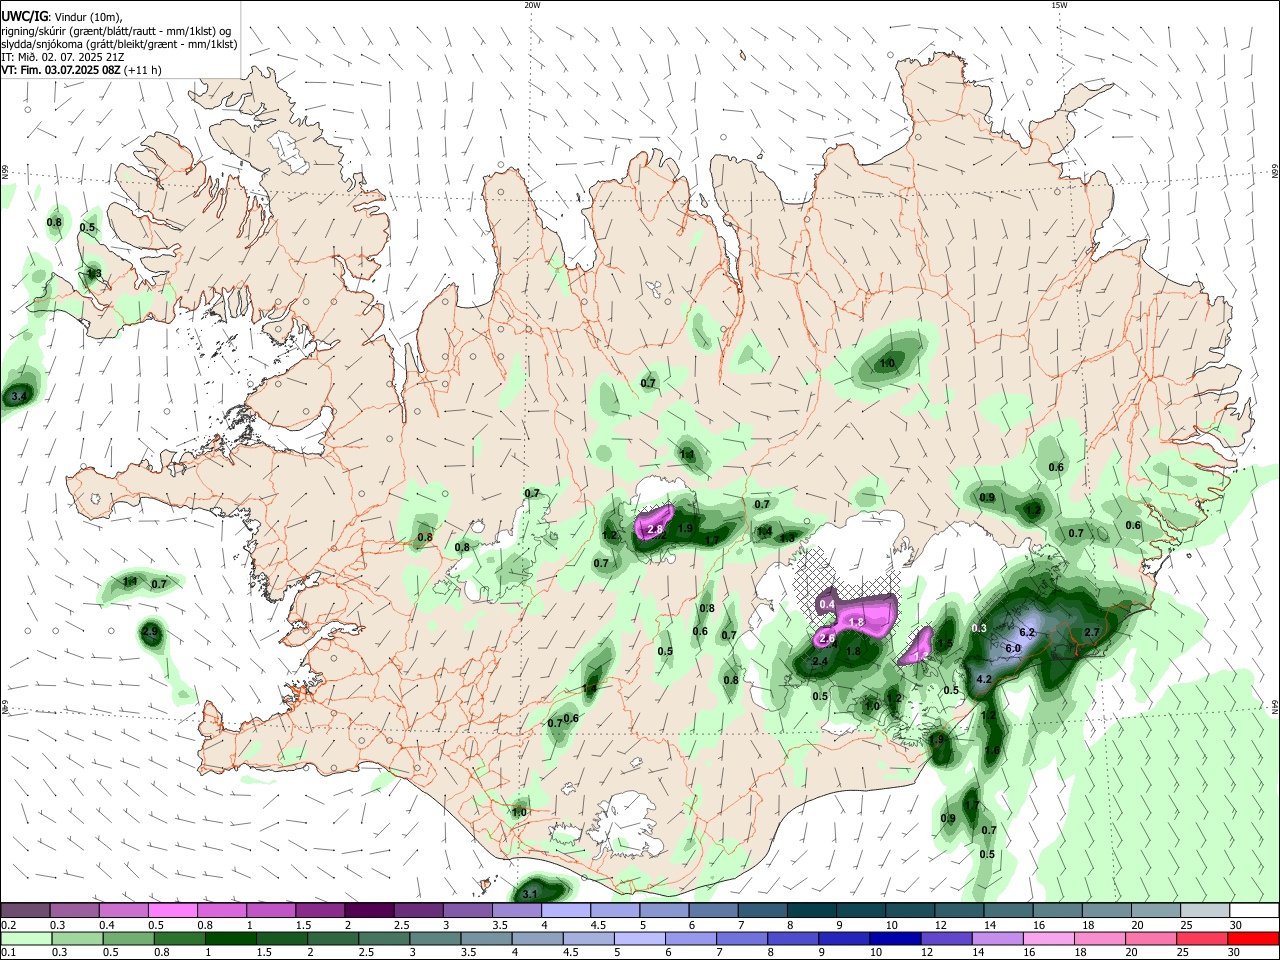Select the darkest purple swatch labeled 2
The height and width of the screenshot is (960, 1280).
tap(368, 910)
